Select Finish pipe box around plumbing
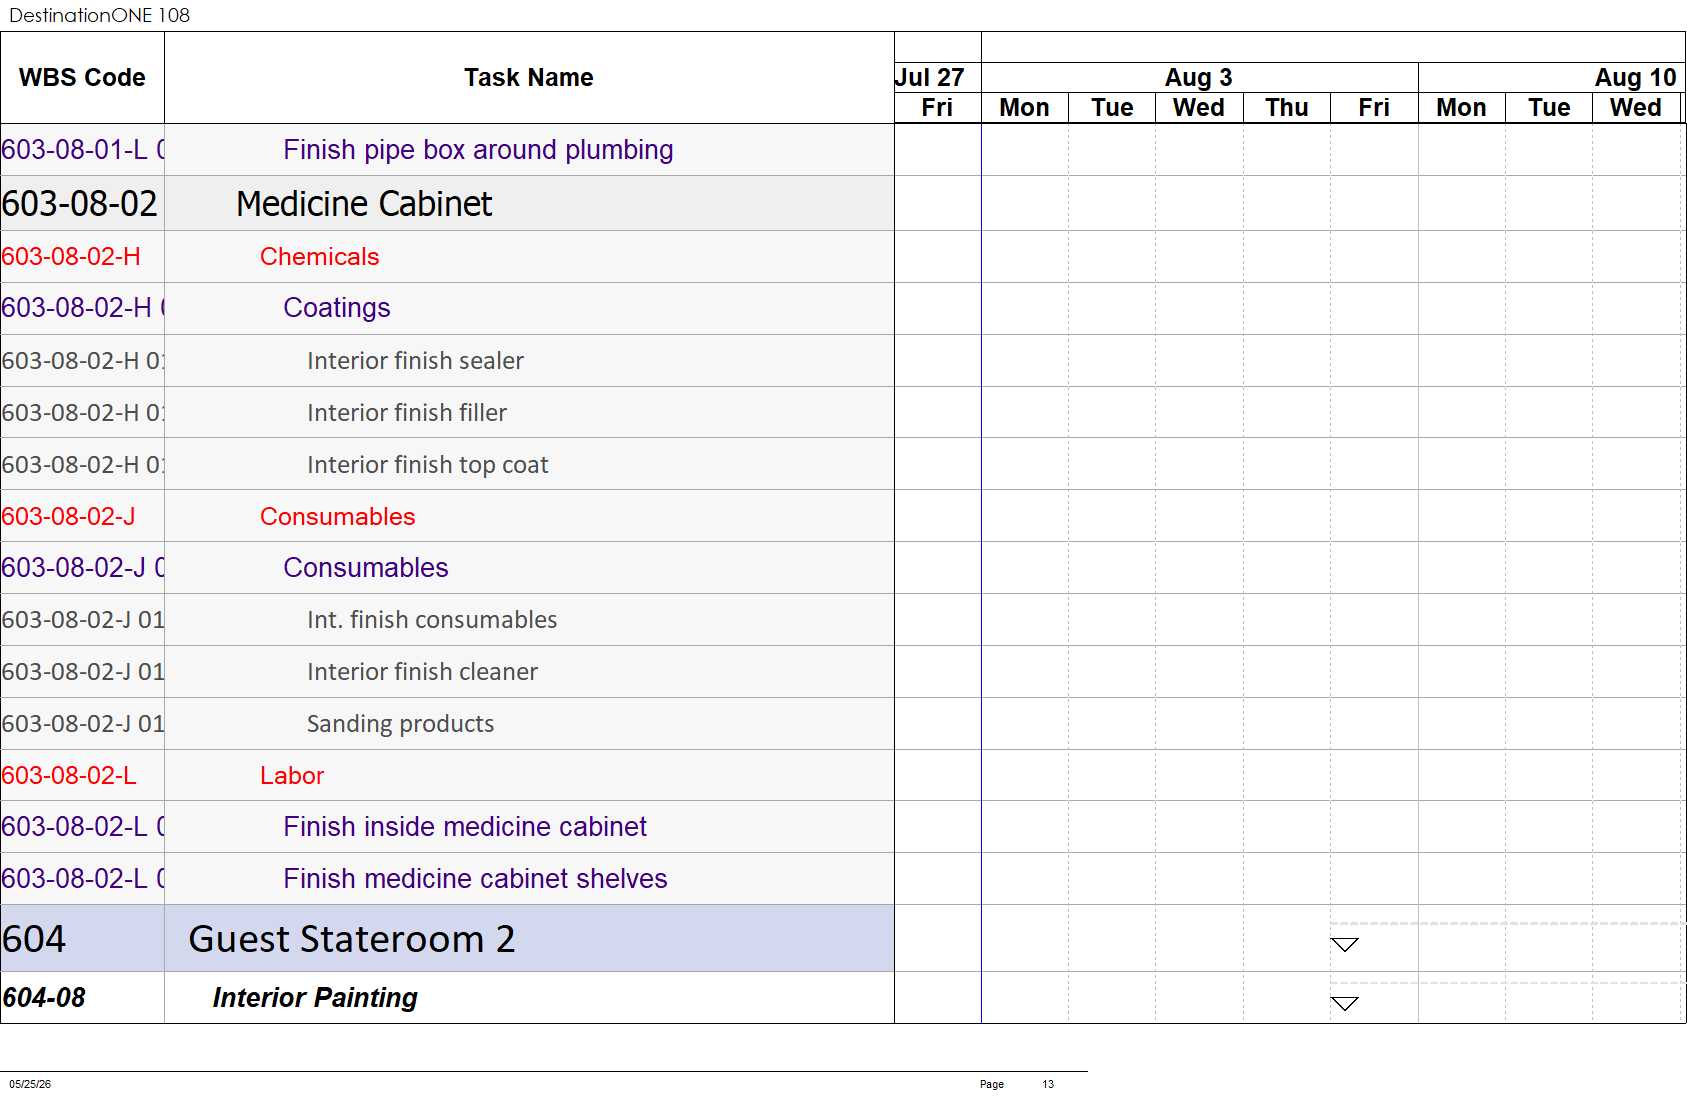This screenshot has width=1687, height=1097. 478,150
